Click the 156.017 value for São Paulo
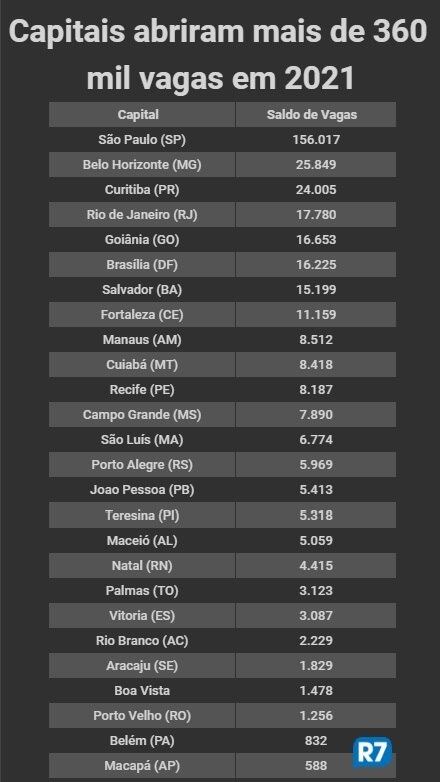The image size is (440, 782). [x=316, y=140]
